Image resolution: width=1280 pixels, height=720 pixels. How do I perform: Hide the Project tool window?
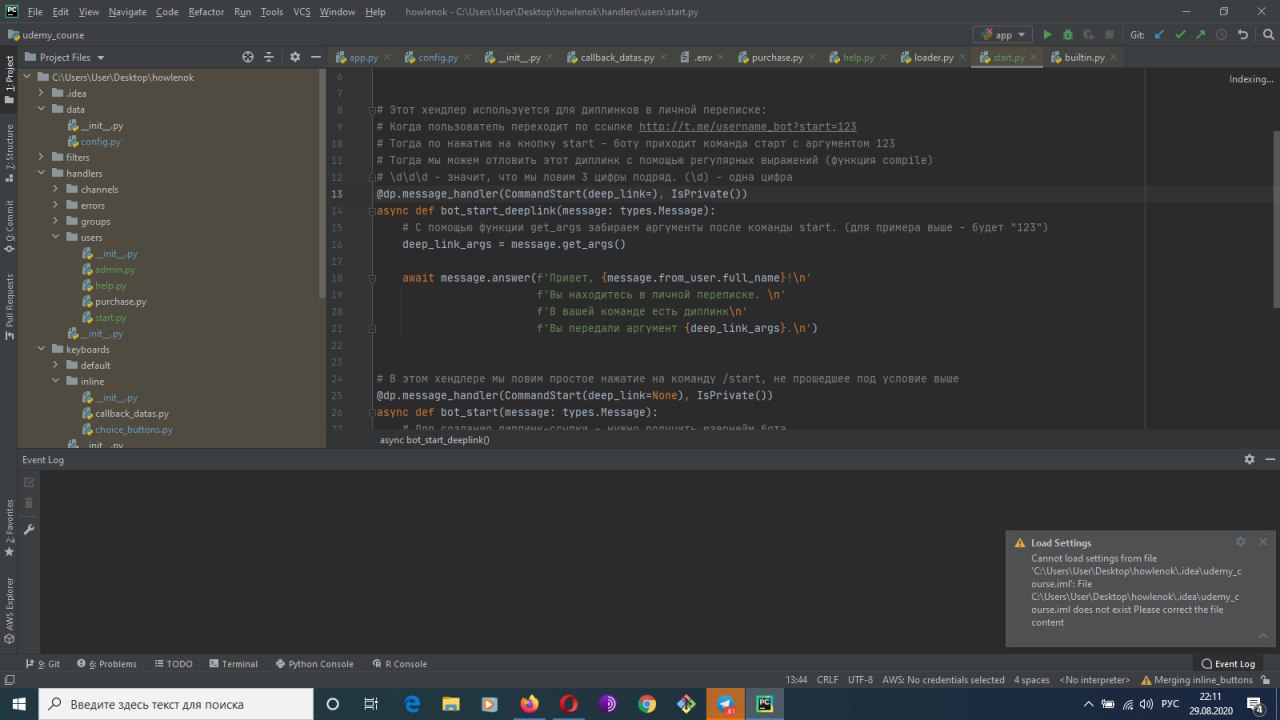pos(316,57)
